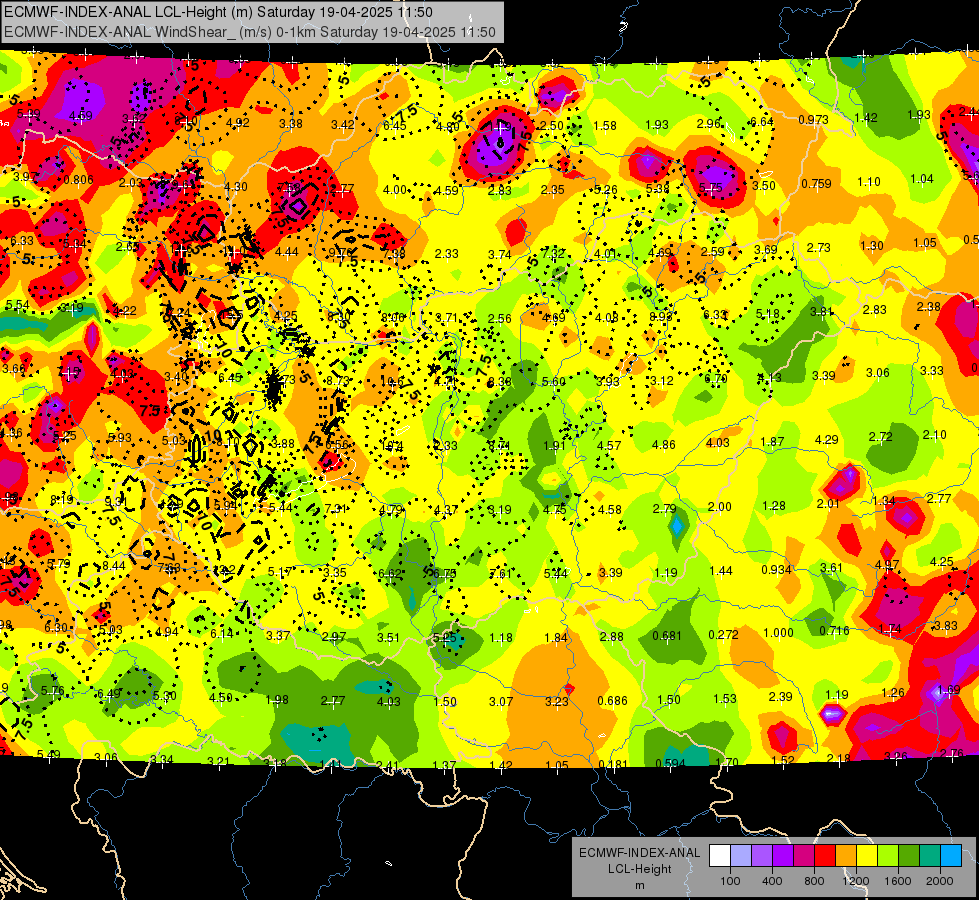The image size is (979, 900).
Task: Click the wind shear value '0.973'
Action: pyautogui.click(x=814, y=119)
